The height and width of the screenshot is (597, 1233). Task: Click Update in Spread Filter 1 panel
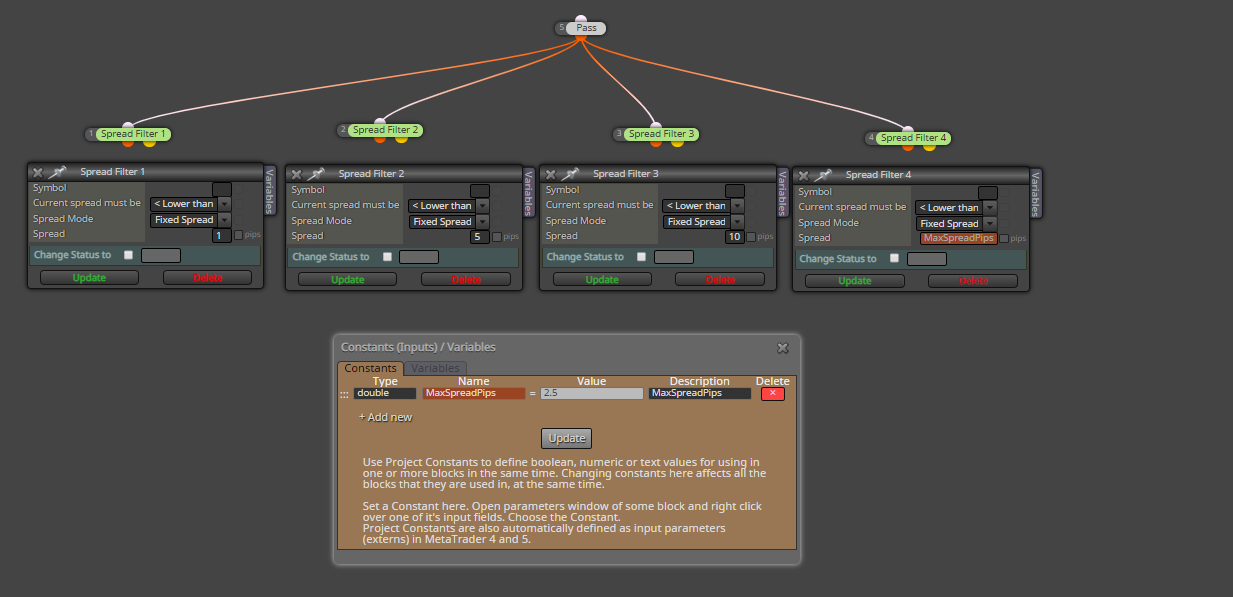tap(89, 277)
